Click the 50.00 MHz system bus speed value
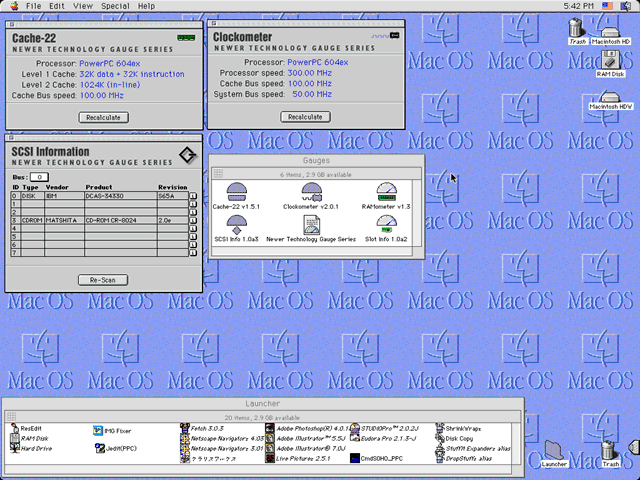 pos(312,94)
